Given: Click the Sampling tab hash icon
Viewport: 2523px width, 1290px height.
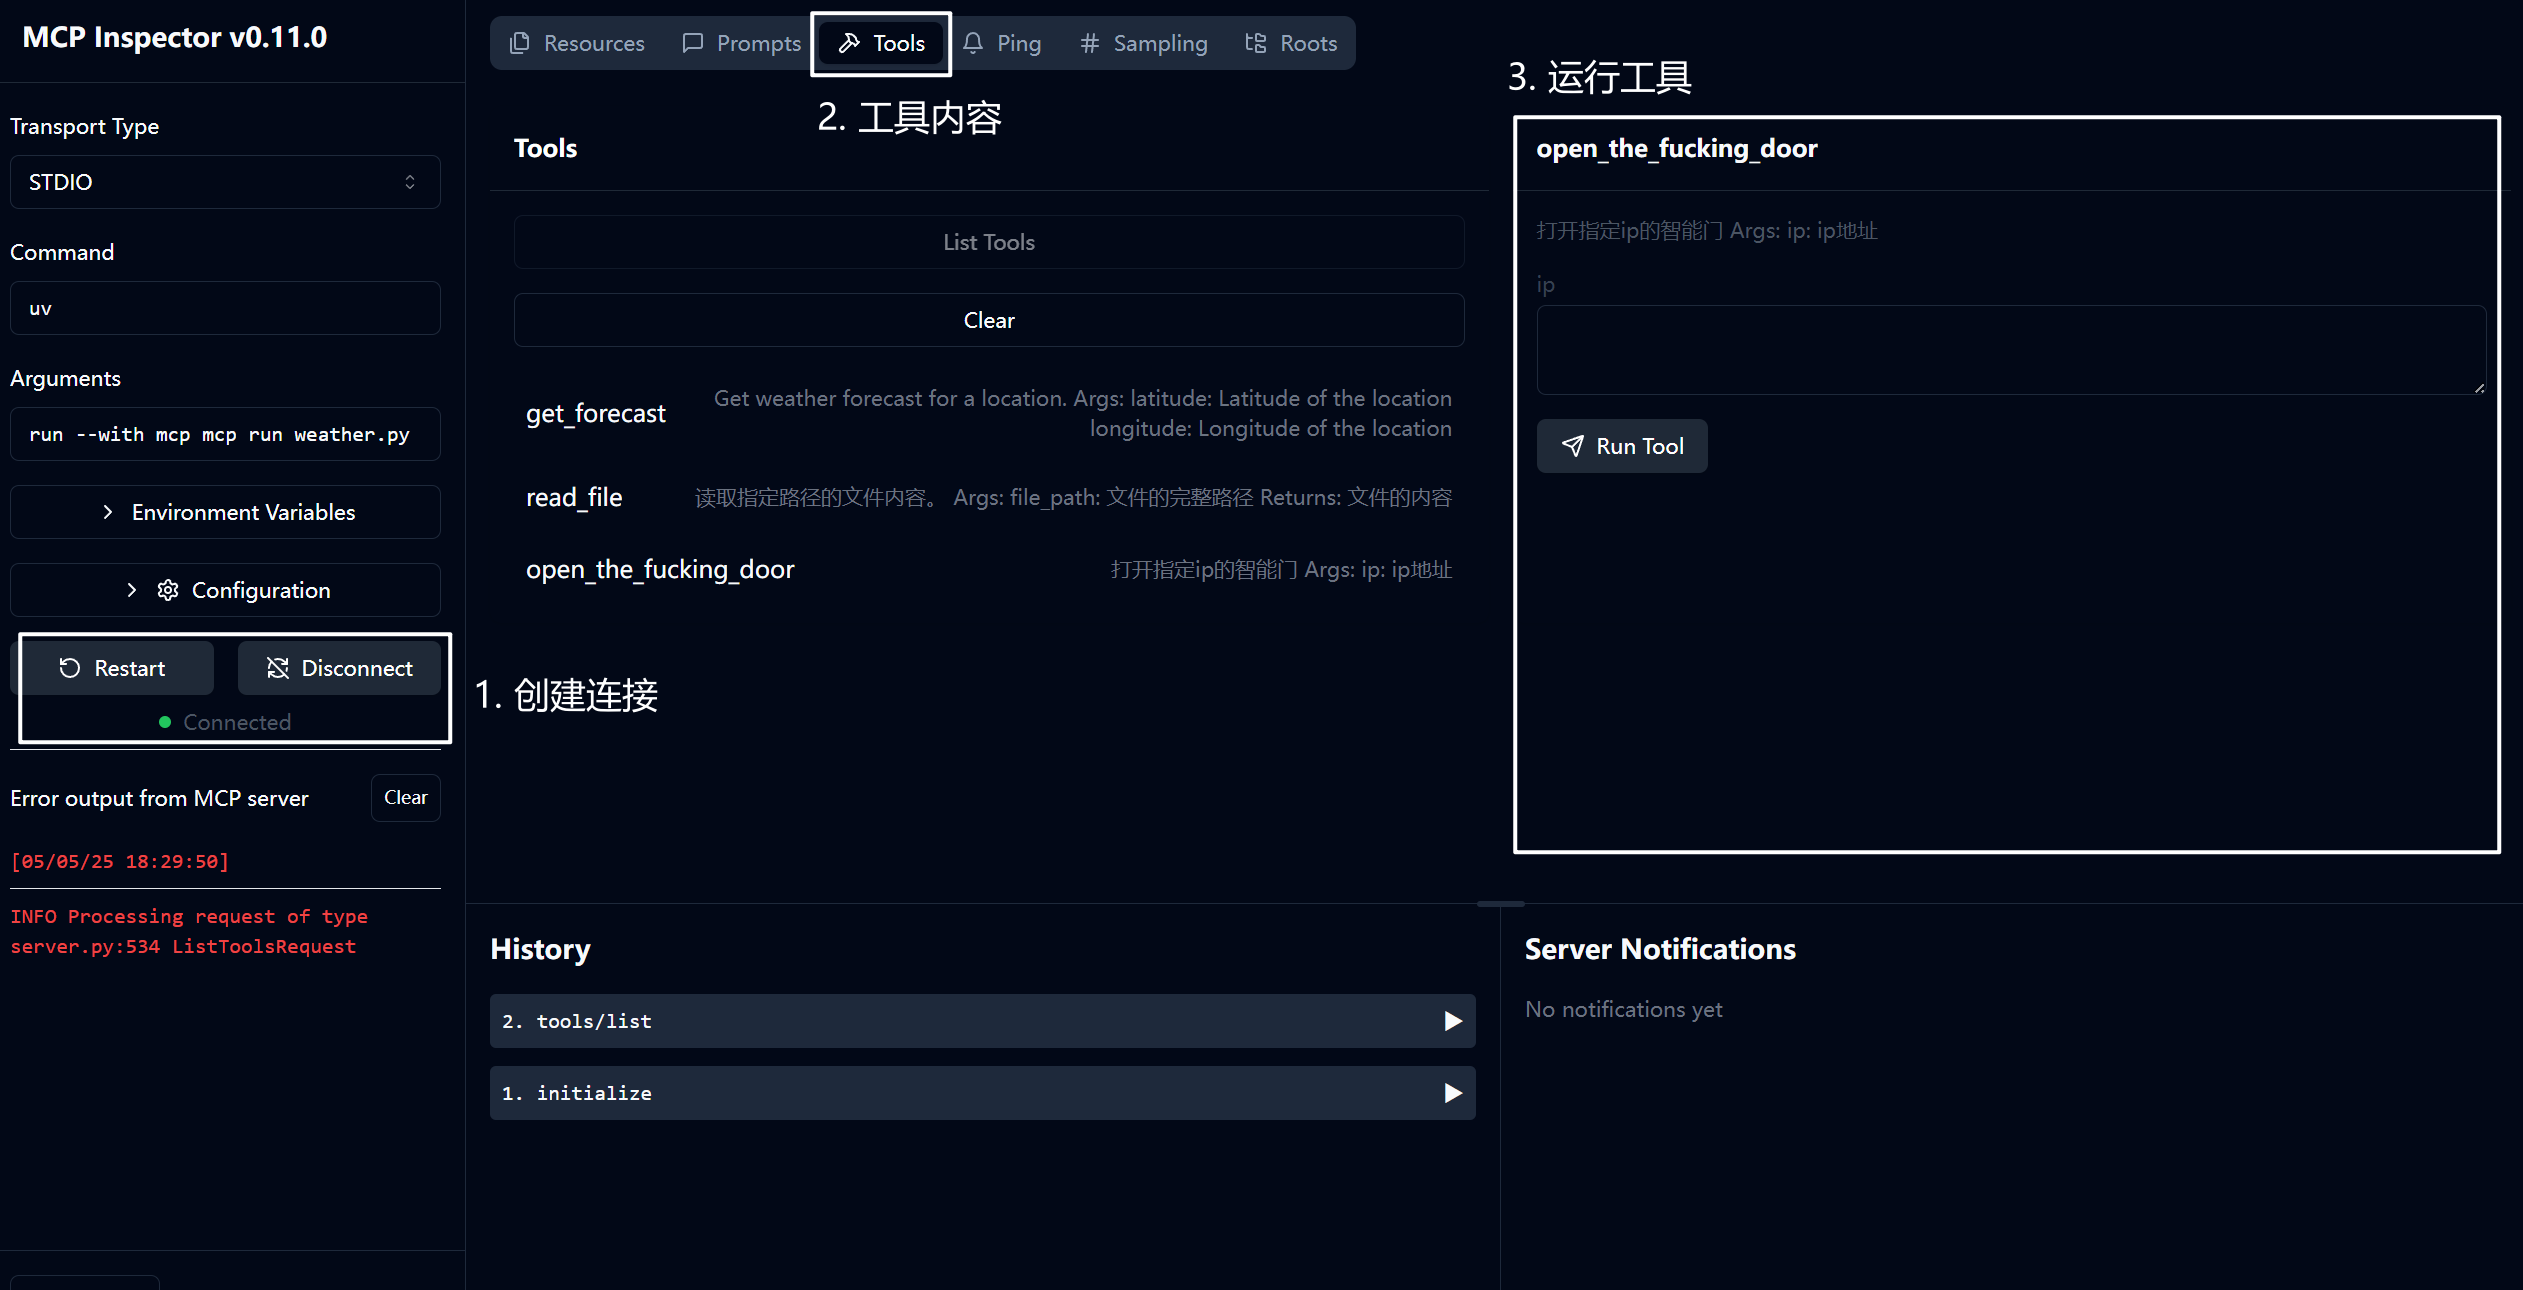Looking at the screenshot, I should tap(1090, 43).
